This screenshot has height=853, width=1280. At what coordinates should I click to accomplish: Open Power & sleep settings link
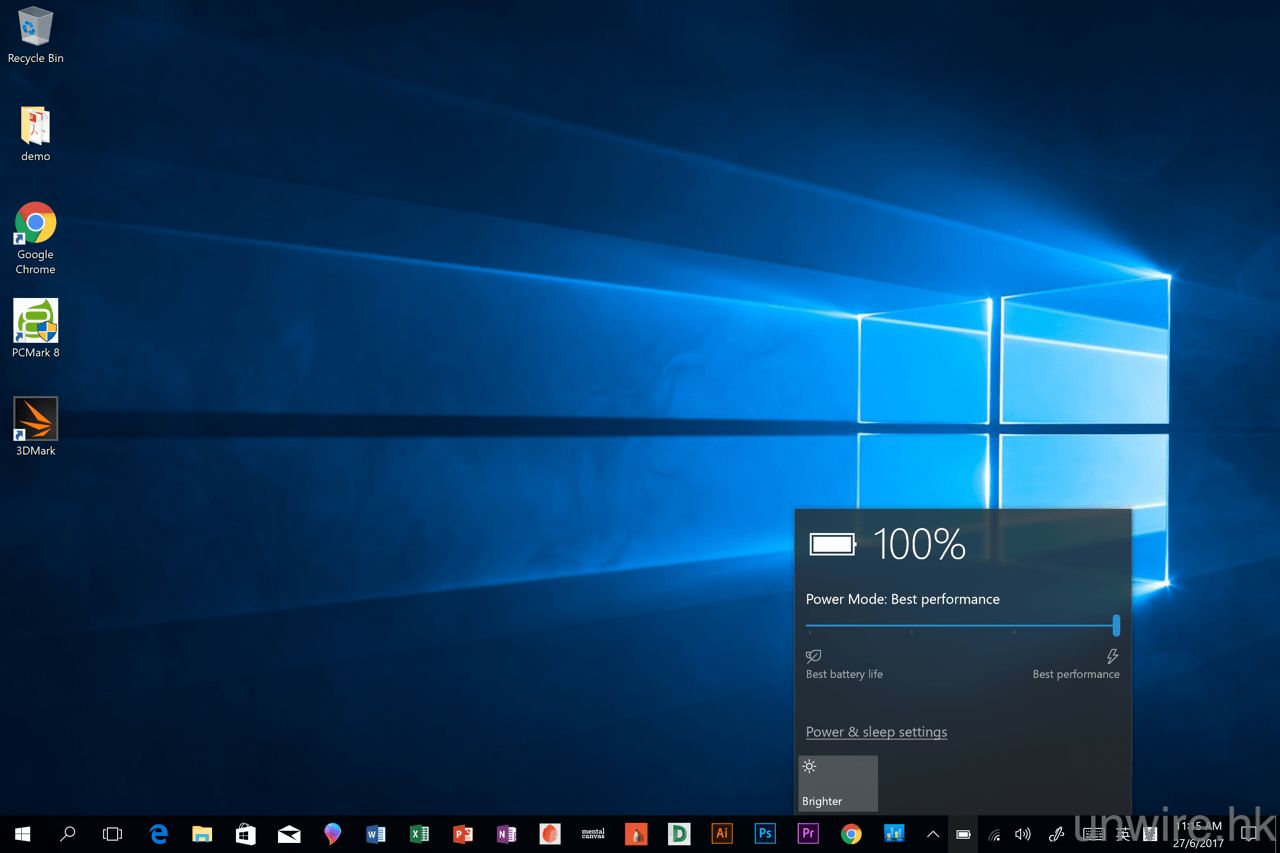pos(876,732)
